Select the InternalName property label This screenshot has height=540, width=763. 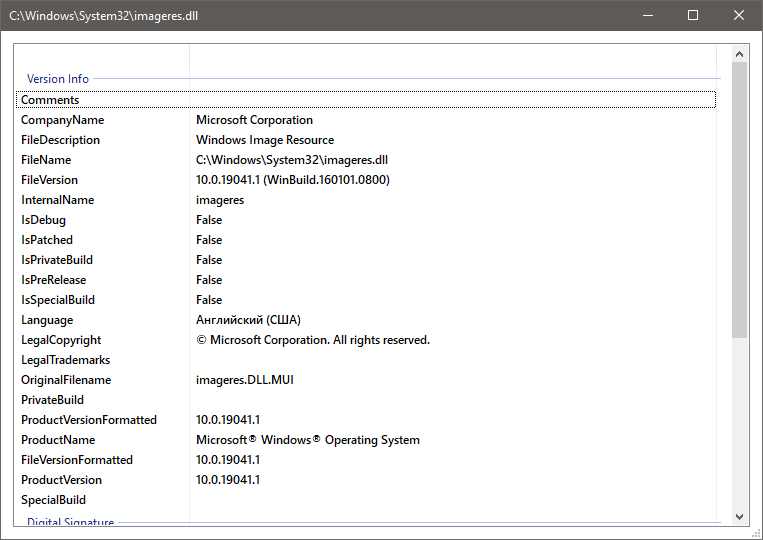57,199
